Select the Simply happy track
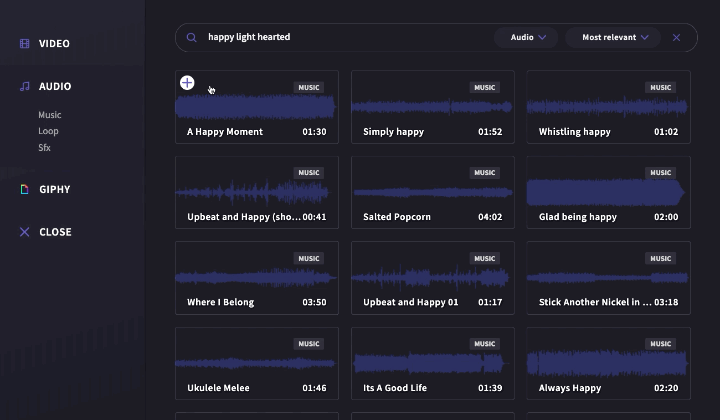Screen dimensions: 720x420 [432, 107]
